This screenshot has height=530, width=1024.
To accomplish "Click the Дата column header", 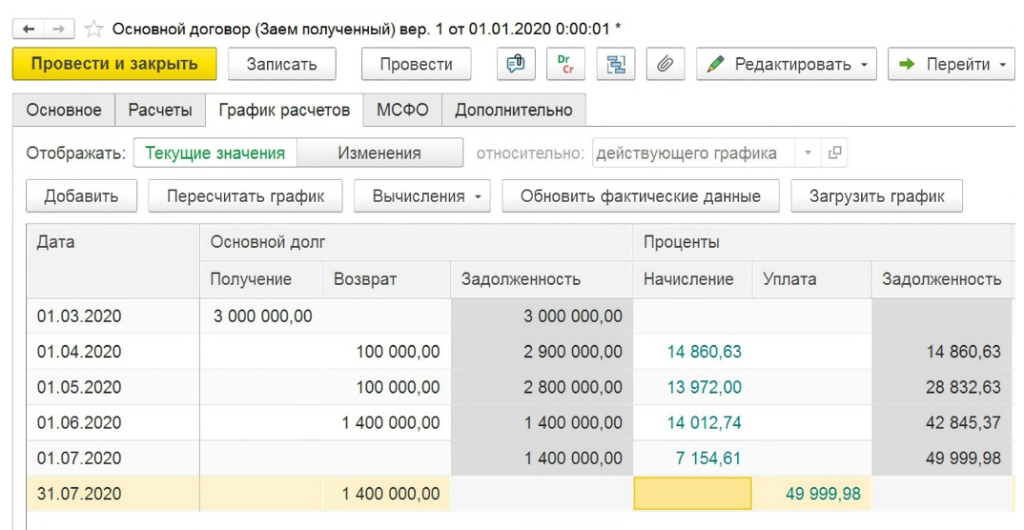I will (113, 261).
